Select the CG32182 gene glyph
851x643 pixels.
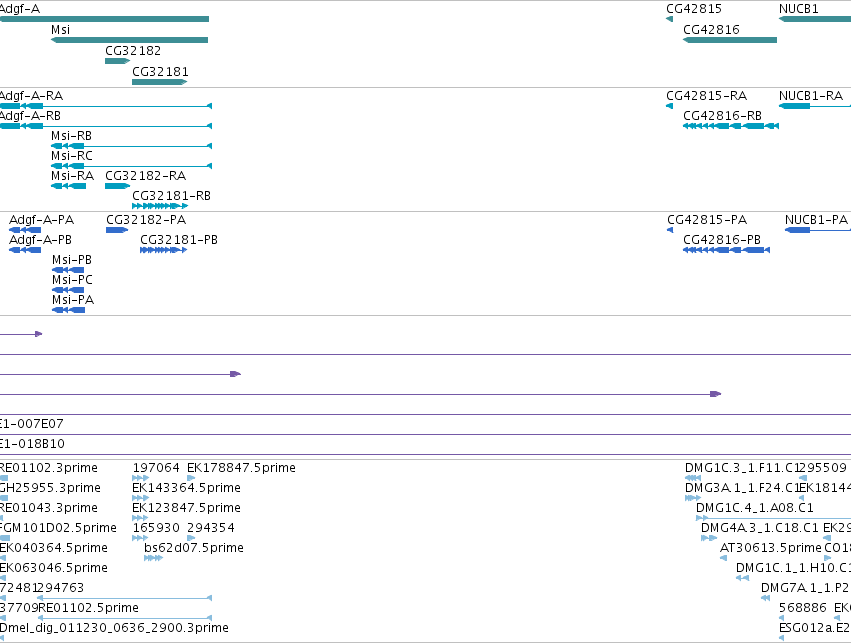117,61
